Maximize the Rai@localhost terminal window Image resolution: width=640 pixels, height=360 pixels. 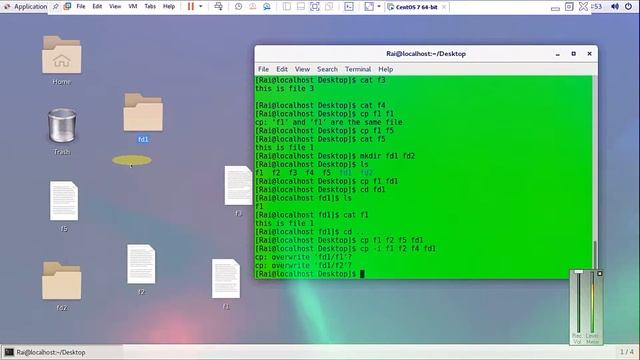[x=573, y=54]
